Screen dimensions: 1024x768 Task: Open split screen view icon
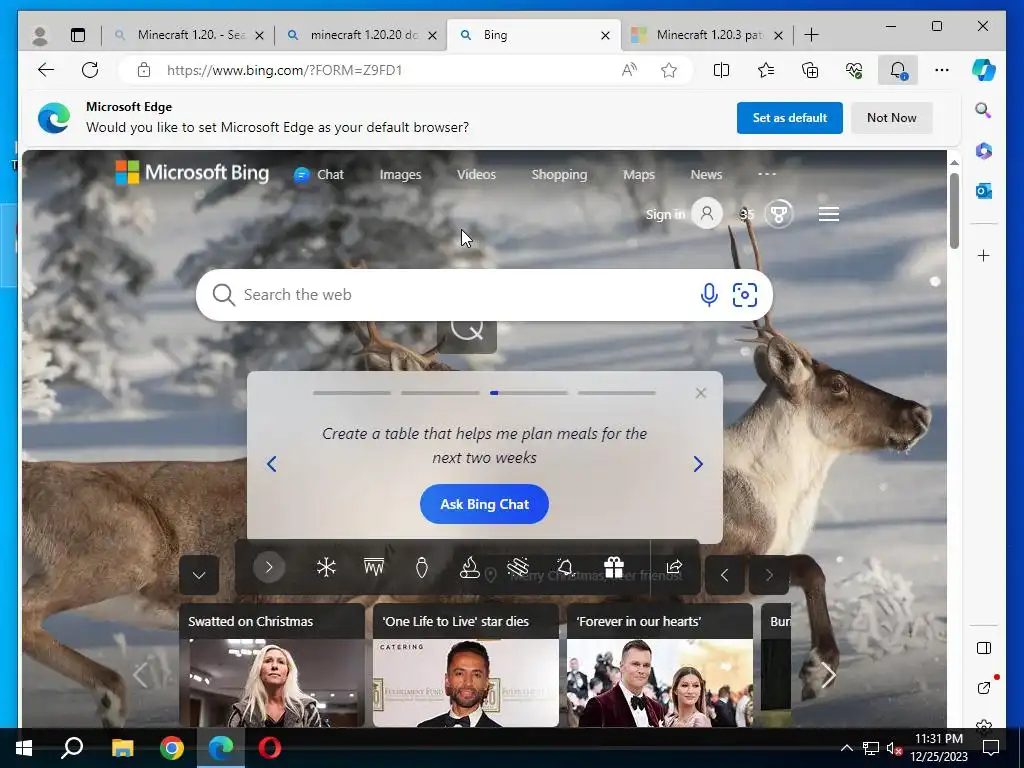[722, 70]
